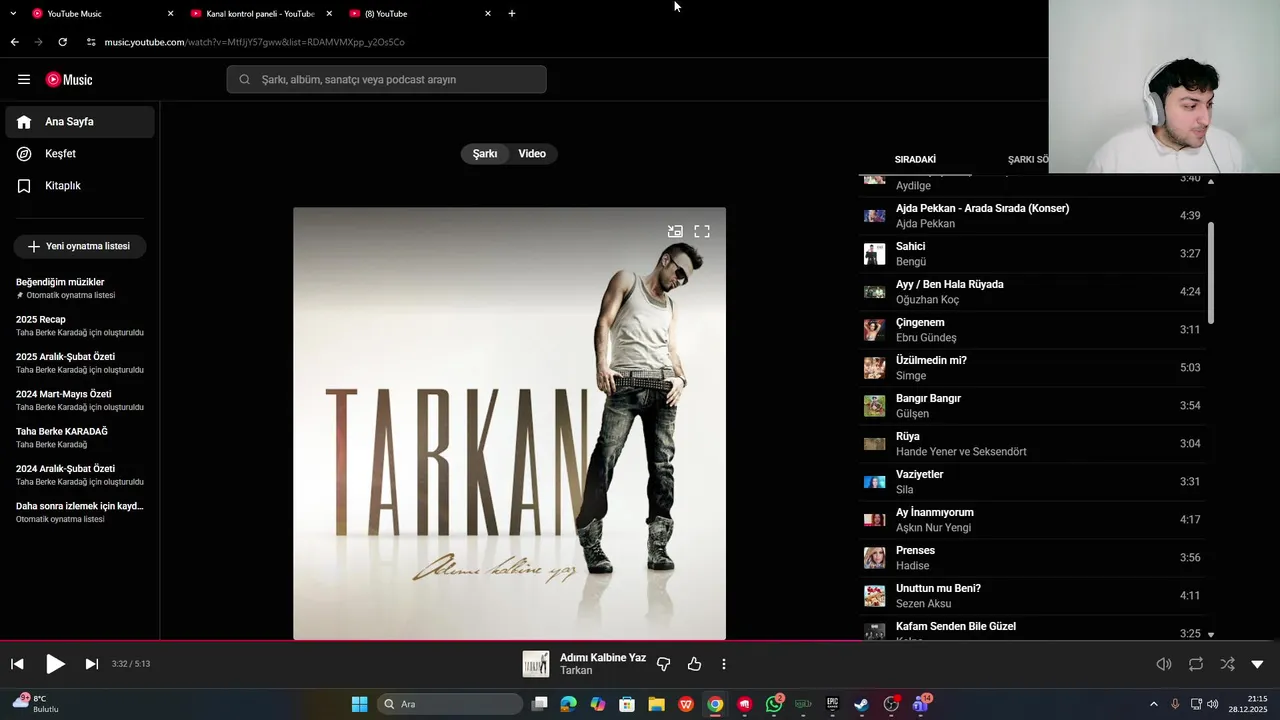Viewport: 1280px width, 720px height.
Task: Play Sahici by Bengü from queue
Action: point(1032,254)
